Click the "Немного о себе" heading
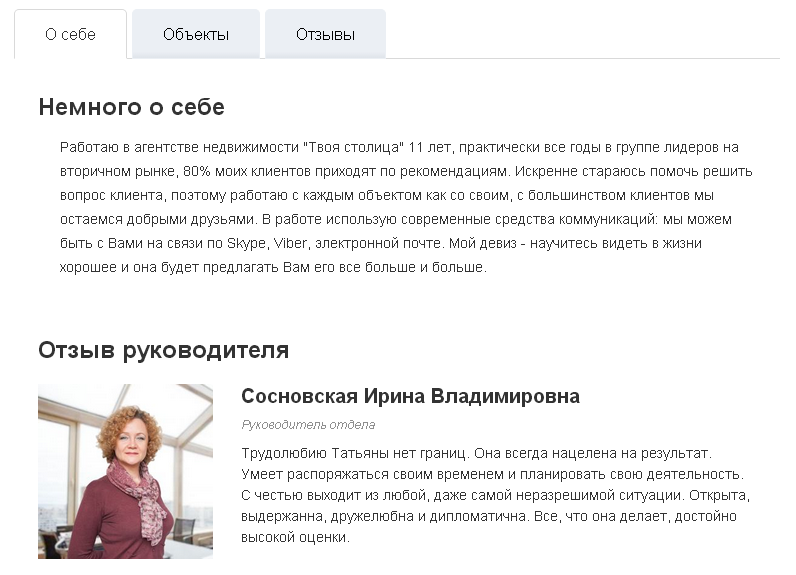 click(131, 107)
